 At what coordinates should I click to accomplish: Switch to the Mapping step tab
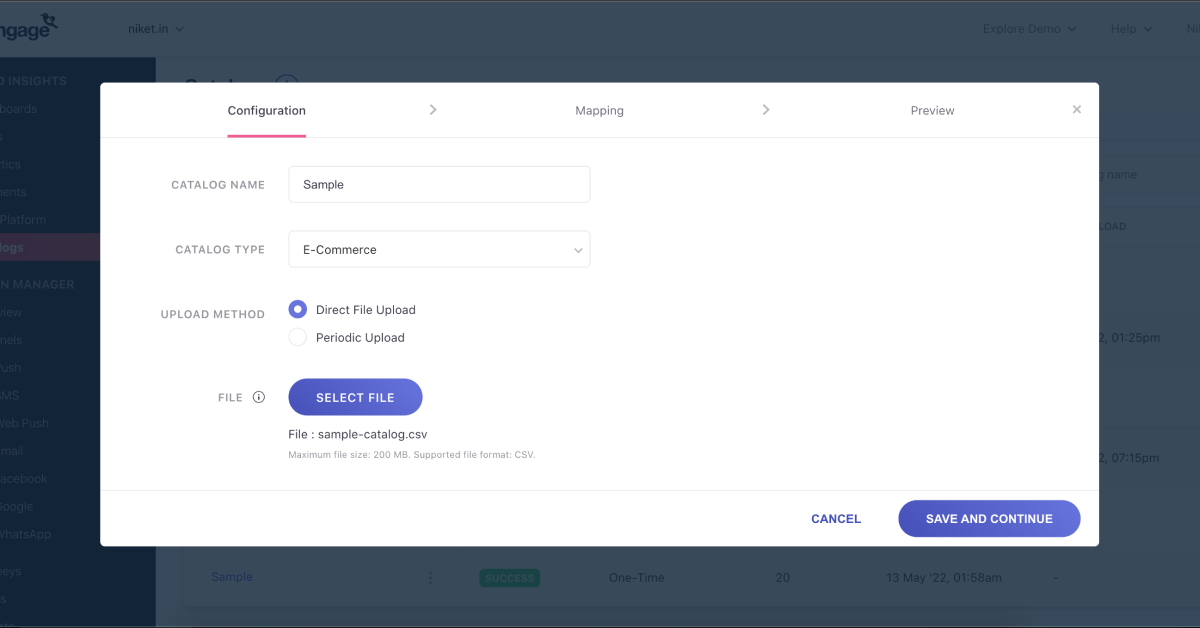coord(599,111)
